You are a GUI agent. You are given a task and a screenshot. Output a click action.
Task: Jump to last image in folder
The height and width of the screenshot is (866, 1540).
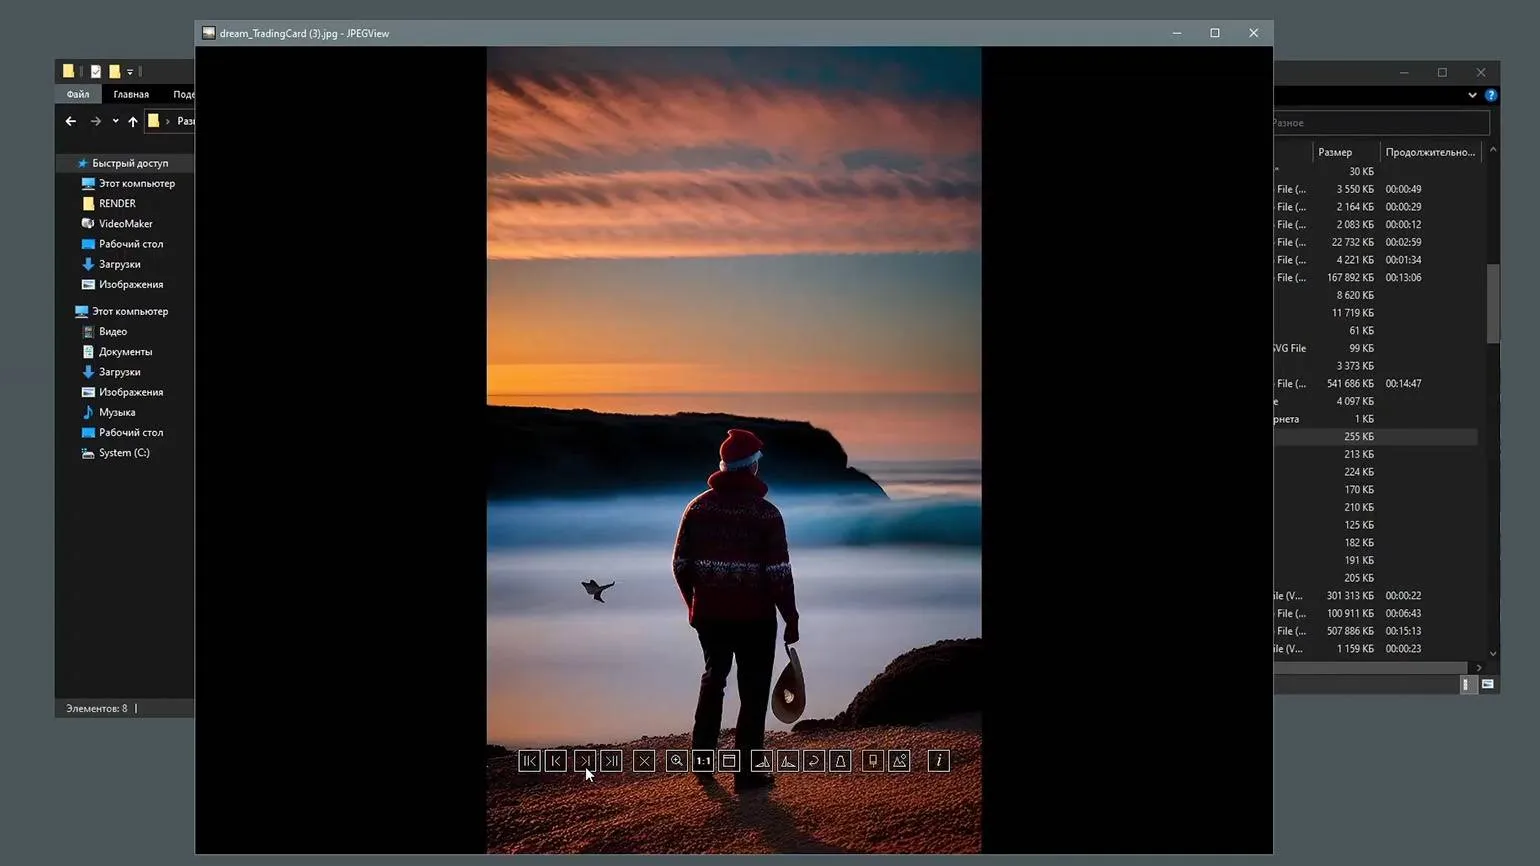click(x=611, y=761)
